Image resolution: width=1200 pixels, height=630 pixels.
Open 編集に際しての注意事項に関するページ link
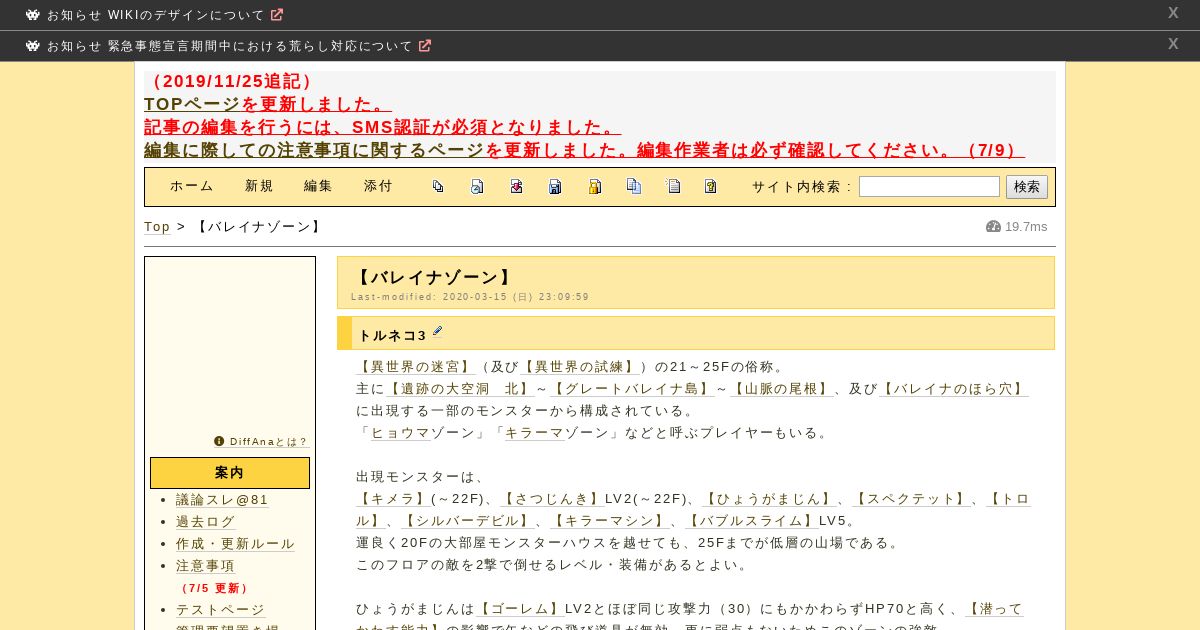point(314,150)
